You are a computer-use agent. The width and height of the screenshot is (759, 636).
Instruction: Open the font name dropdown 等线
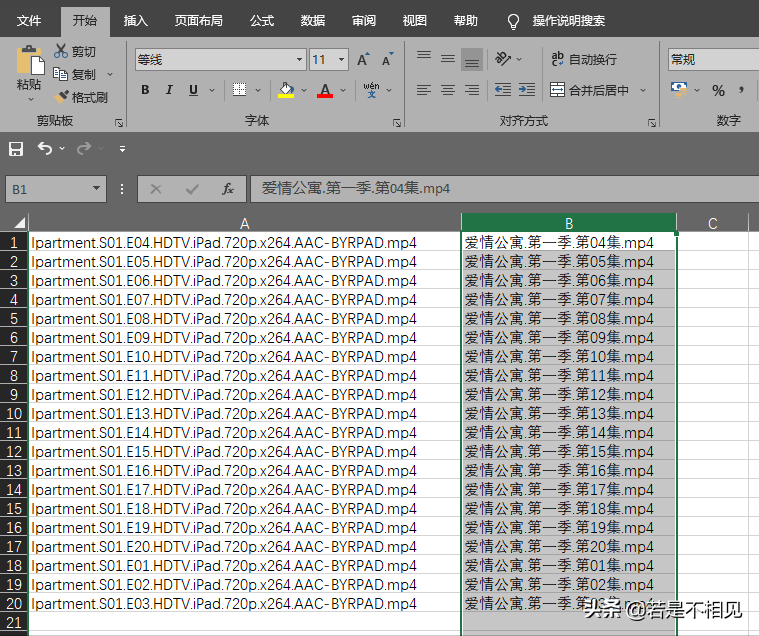coord(299,60)
